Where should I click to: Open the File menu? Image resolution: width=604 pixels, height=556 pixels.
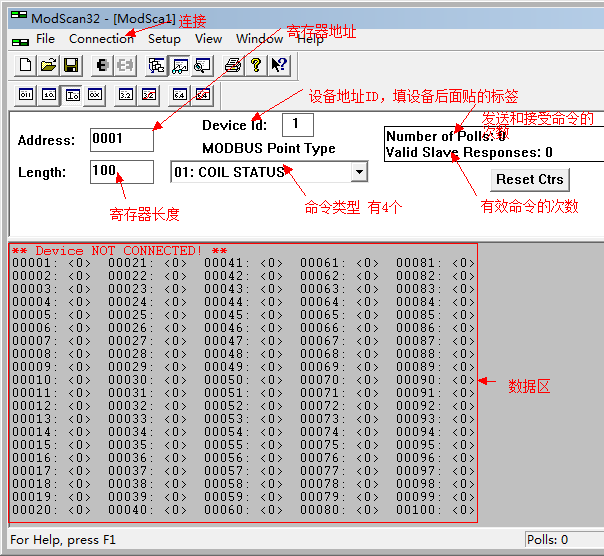pyautogui.click(x=45, y=39)
